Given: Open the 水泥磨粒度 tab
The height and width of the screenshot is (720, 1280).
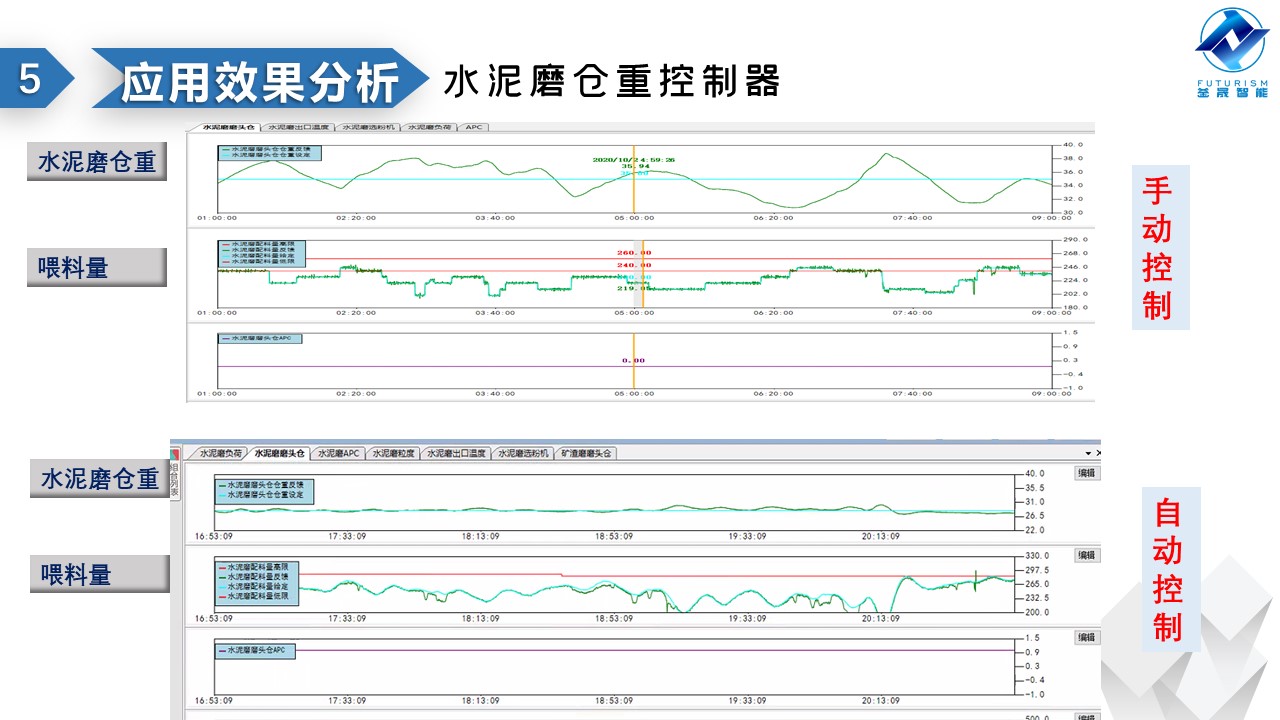Looking at the screenshot, I should click(393, 453).
